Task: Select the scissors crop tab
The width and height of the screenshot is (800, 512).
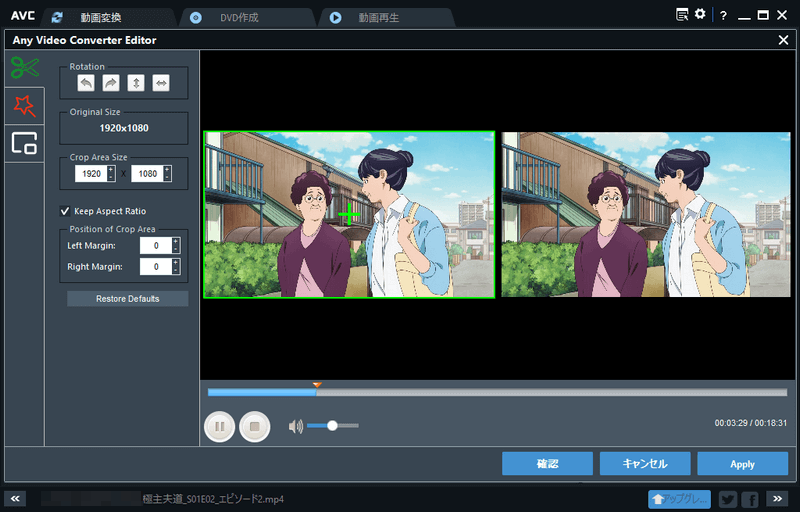Action: click(x=24, y=68)
